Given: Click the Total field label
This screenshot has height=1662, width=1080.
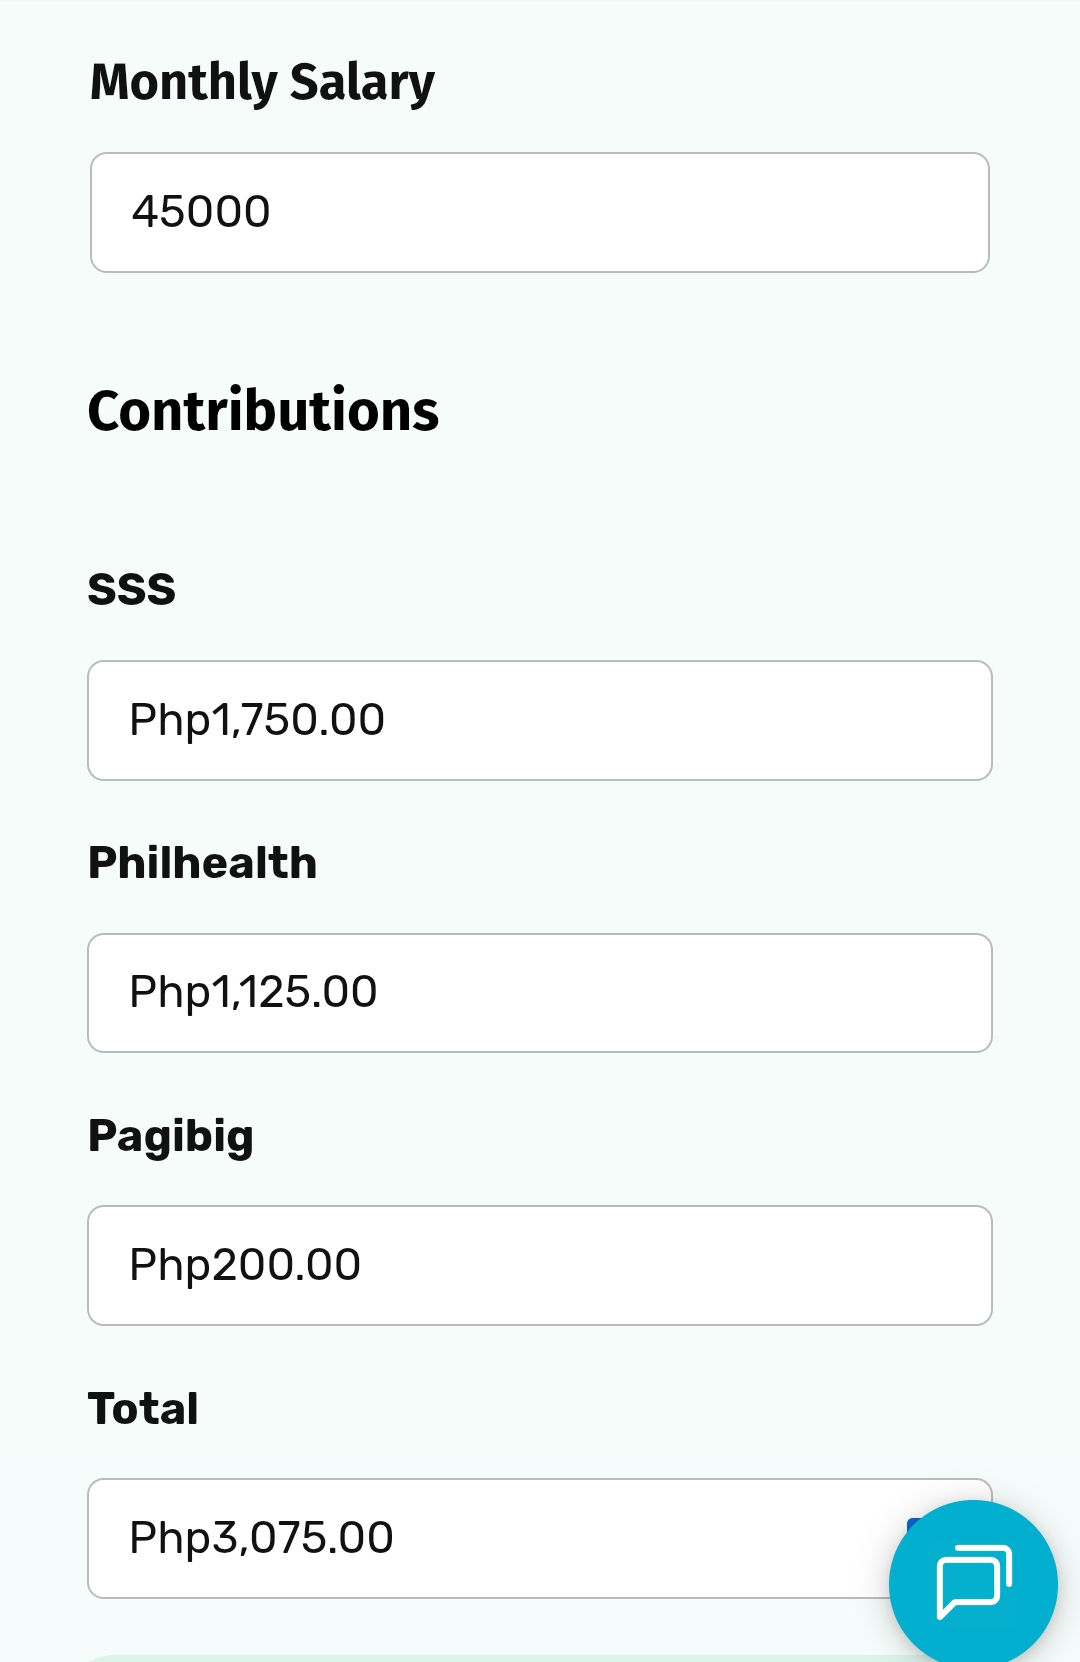Looking at the screenshot, I should 143,1409.
